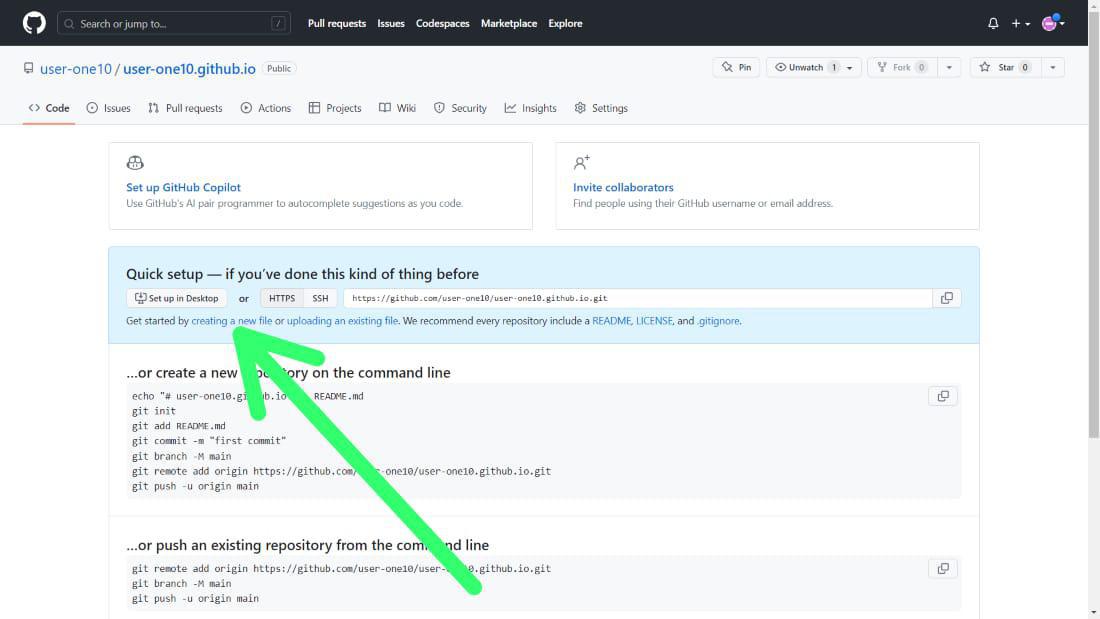Click the invite collaborators person icon
This screenshot has height=619, width=1100.
coord(582,163)
